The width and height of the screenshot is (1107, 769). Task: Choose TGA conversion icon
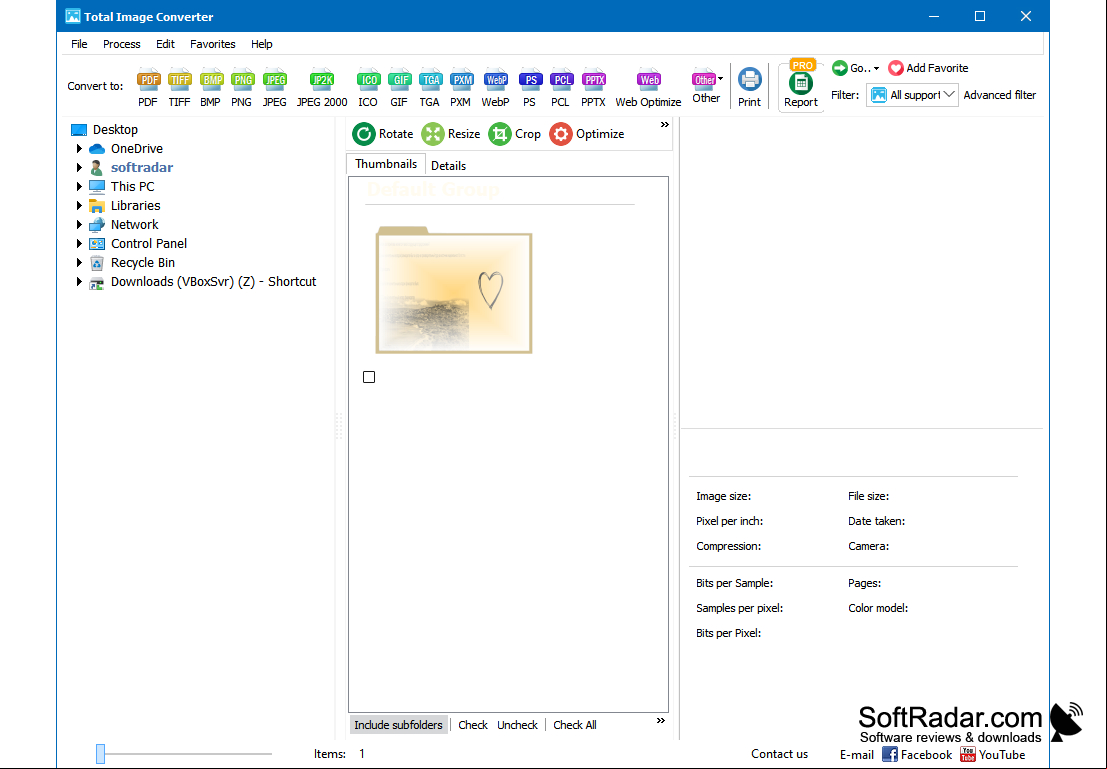coord(429,87)
